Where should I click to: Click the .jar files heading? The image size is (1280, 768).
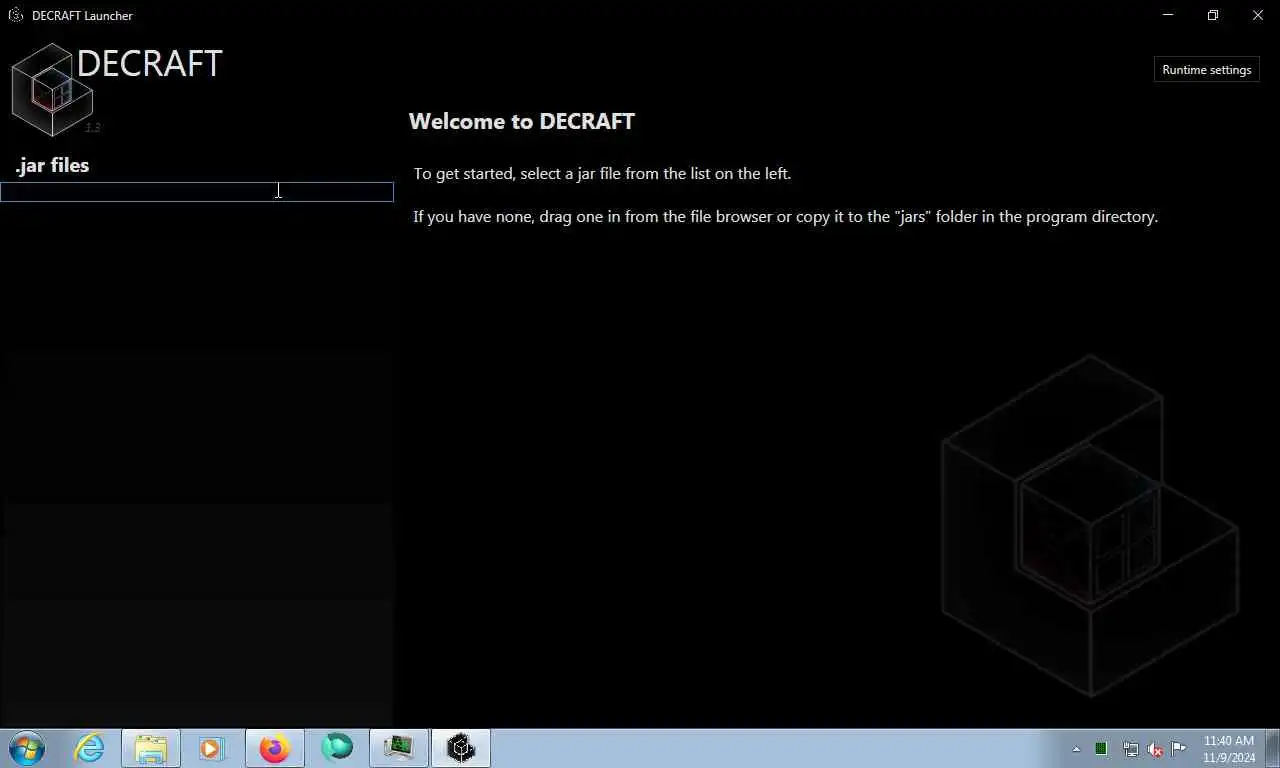(52, 165)
